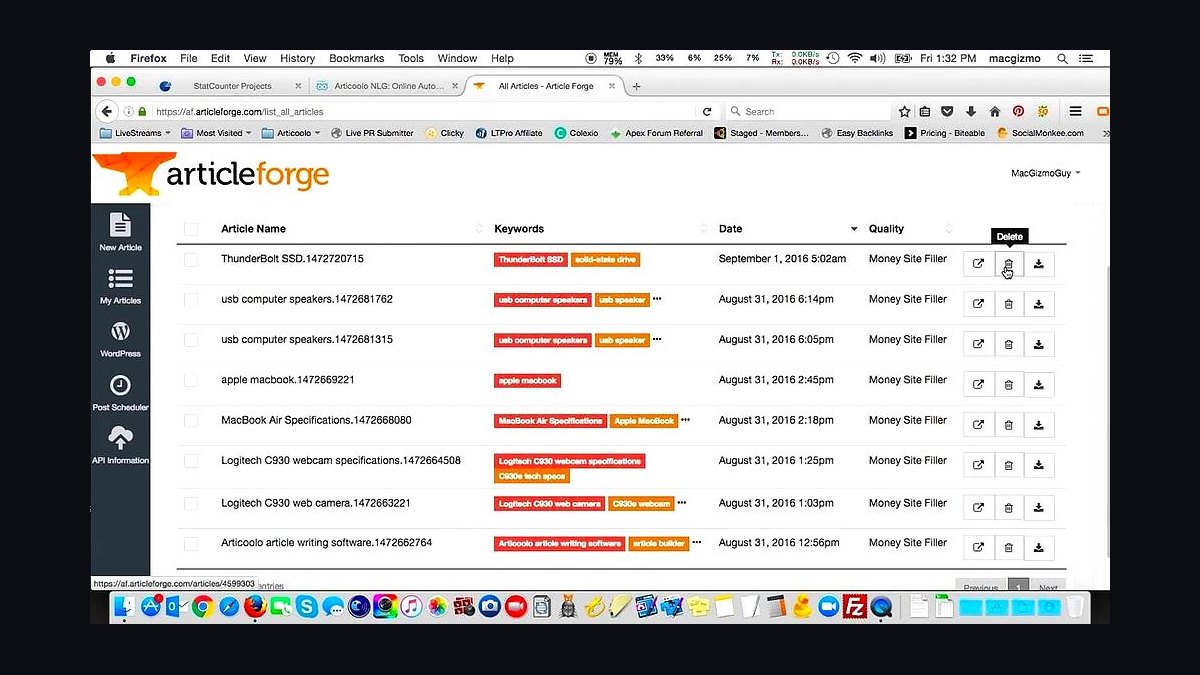
Task: Delete MacBook Air Specifications article
Action: tap(1009, 425)
